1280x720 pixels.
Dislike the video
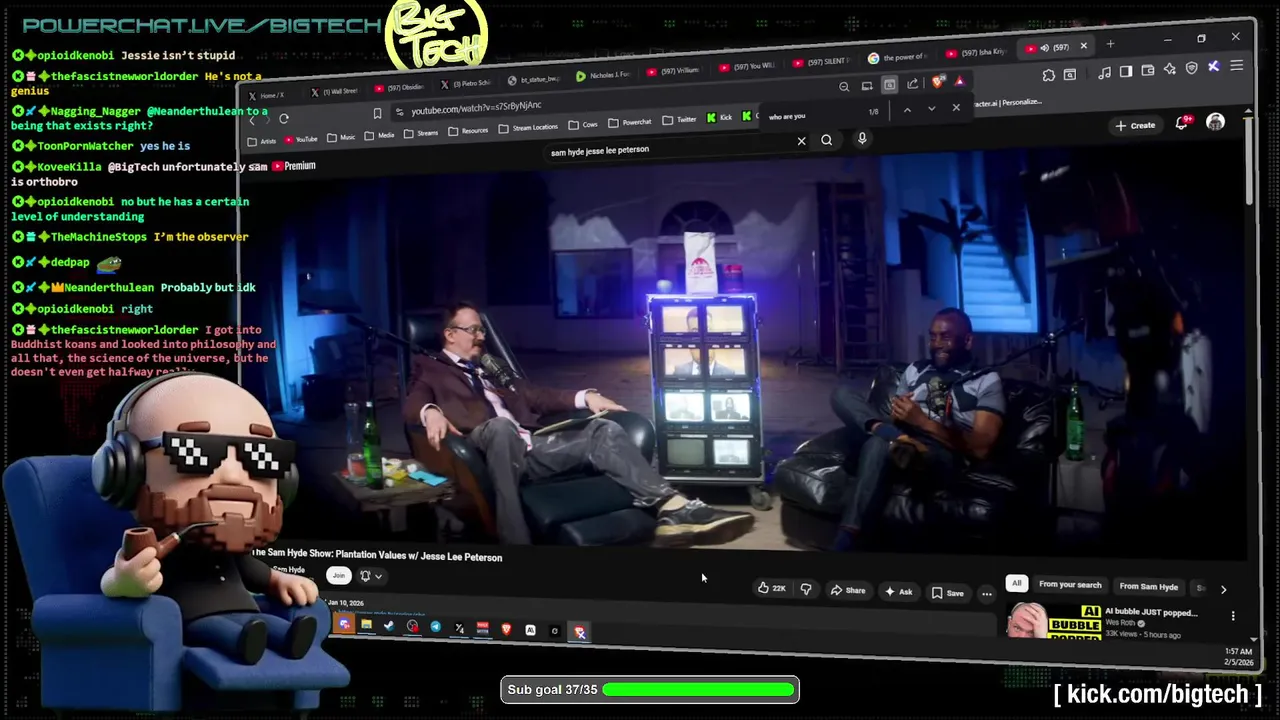click(x=806, y=589)
